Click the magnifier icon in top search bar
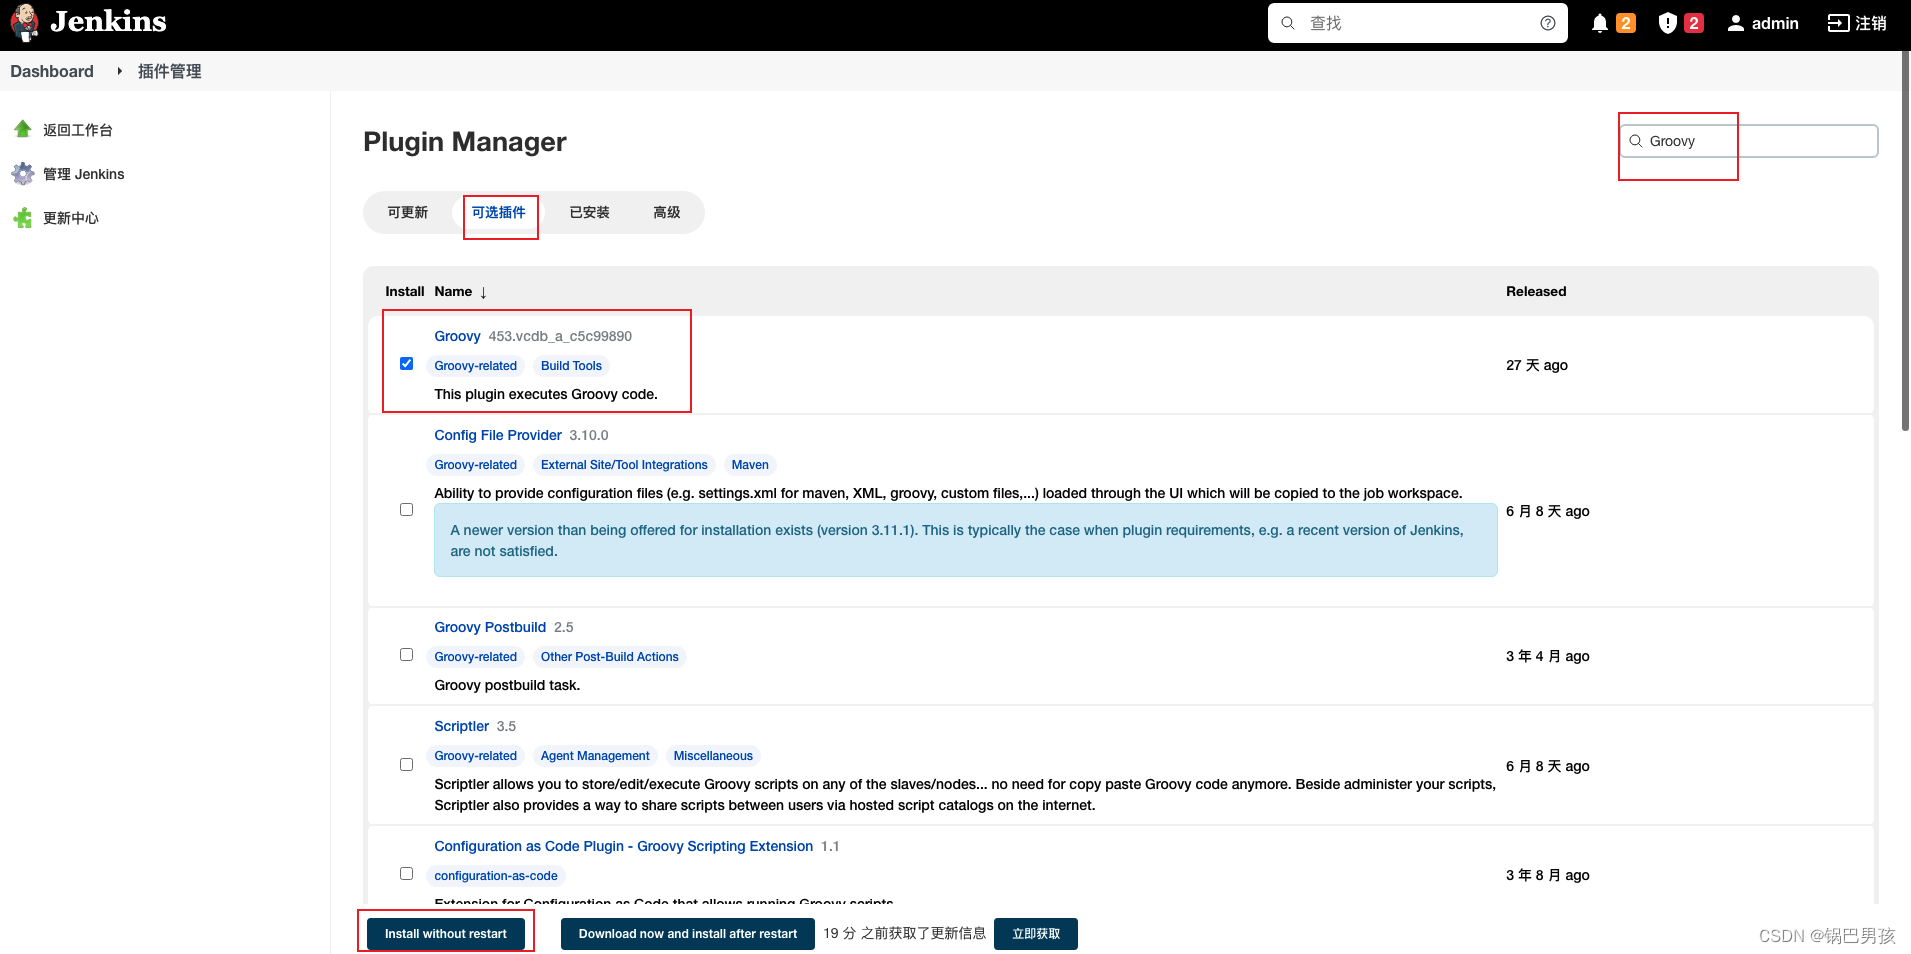This screenshot has width=1911, height=954. click(1288, 23)
